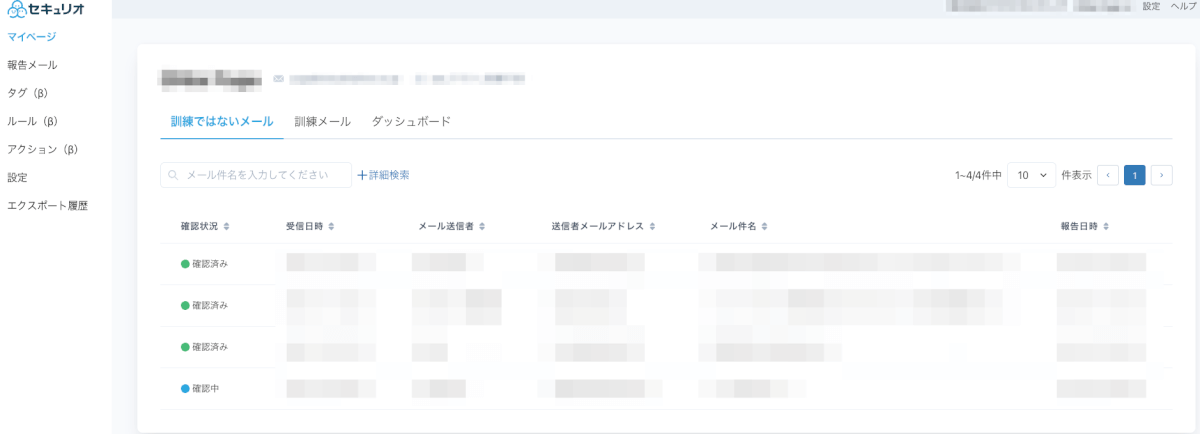The width and height of the screenshot is (1200, 434).
Task: Open the ダッシュボード tab
Action: (411, 121)
